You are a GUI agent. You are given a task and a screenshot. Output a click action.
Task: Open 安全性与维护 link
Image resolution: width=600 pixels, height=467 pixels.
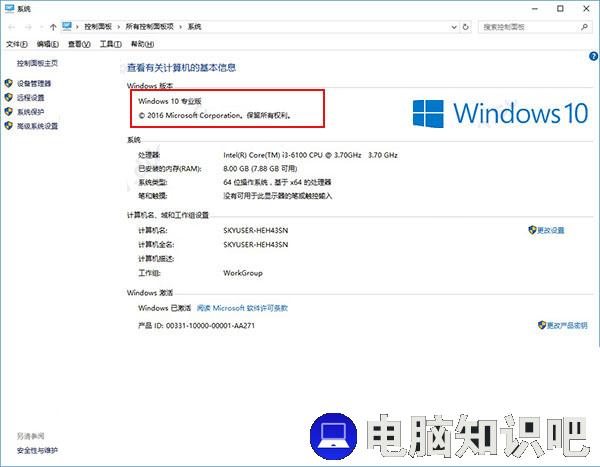pos(37,451)
